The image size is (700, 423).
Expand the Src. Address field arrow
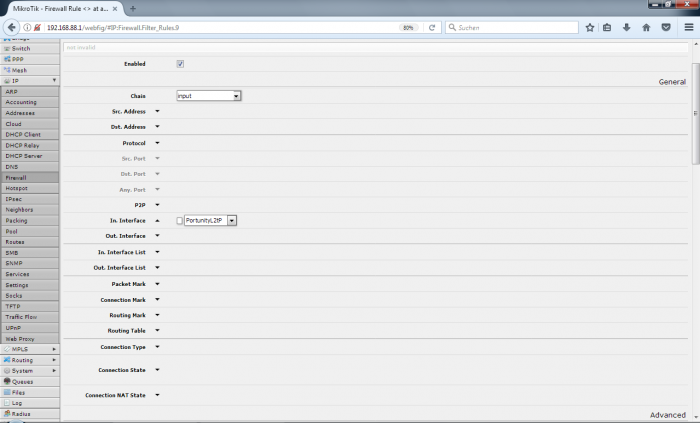pyautogui.click(x=157, y=112)
